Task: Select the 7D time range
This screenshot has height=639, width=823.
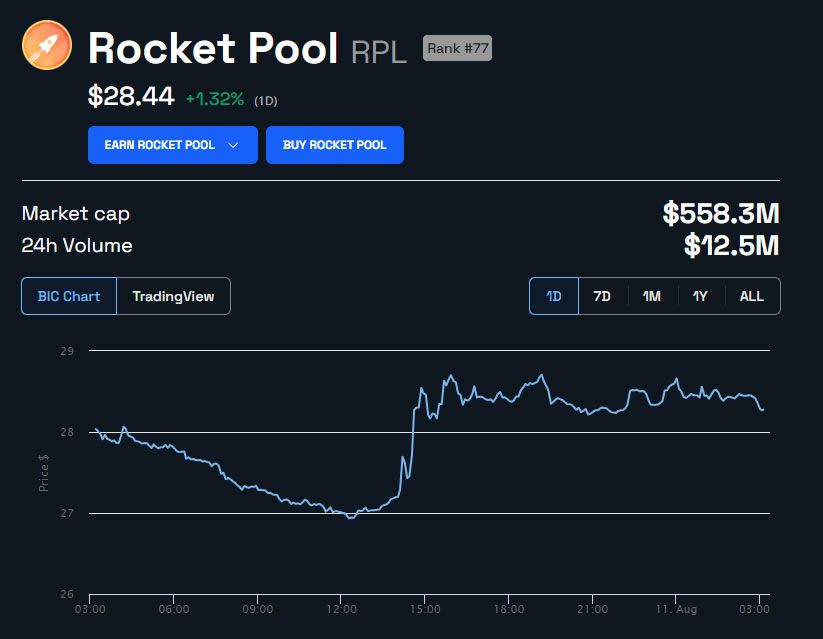Action: click(602, 296)
